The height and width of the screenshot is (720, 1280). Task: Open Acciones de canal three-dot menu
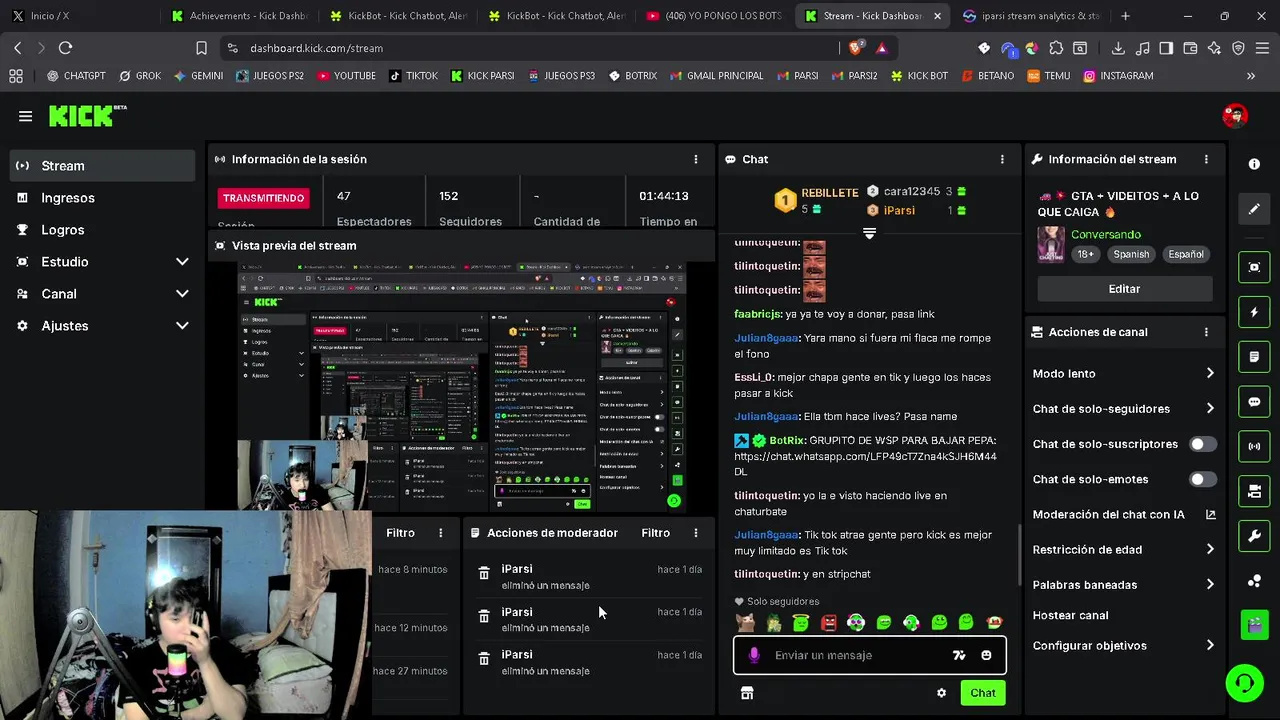1206,332
